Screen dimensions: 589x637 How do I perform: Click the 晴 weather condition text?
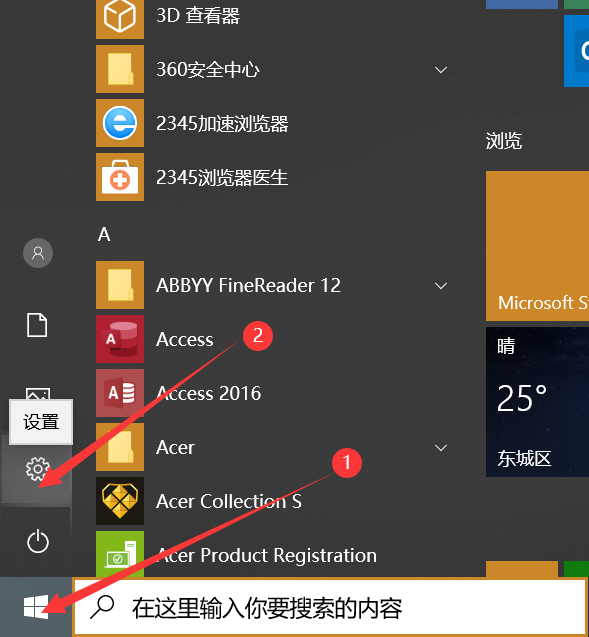[x=506, y=346]
